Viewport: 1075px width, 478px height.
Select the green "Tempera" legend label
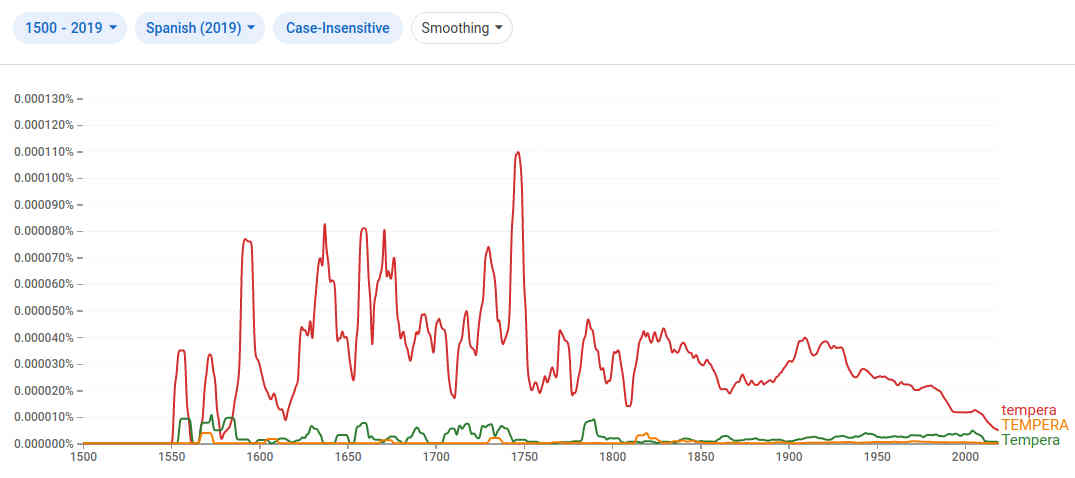[x=1030, y=440]
